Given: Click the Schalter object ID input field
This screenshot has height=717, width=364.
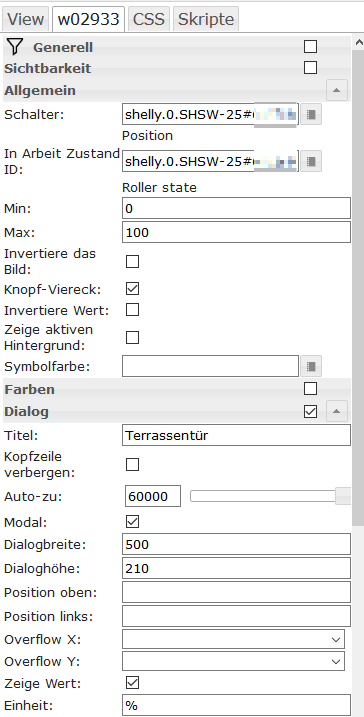Looking at the screenshot, I should pyautogui.click(x=210, y=114).
